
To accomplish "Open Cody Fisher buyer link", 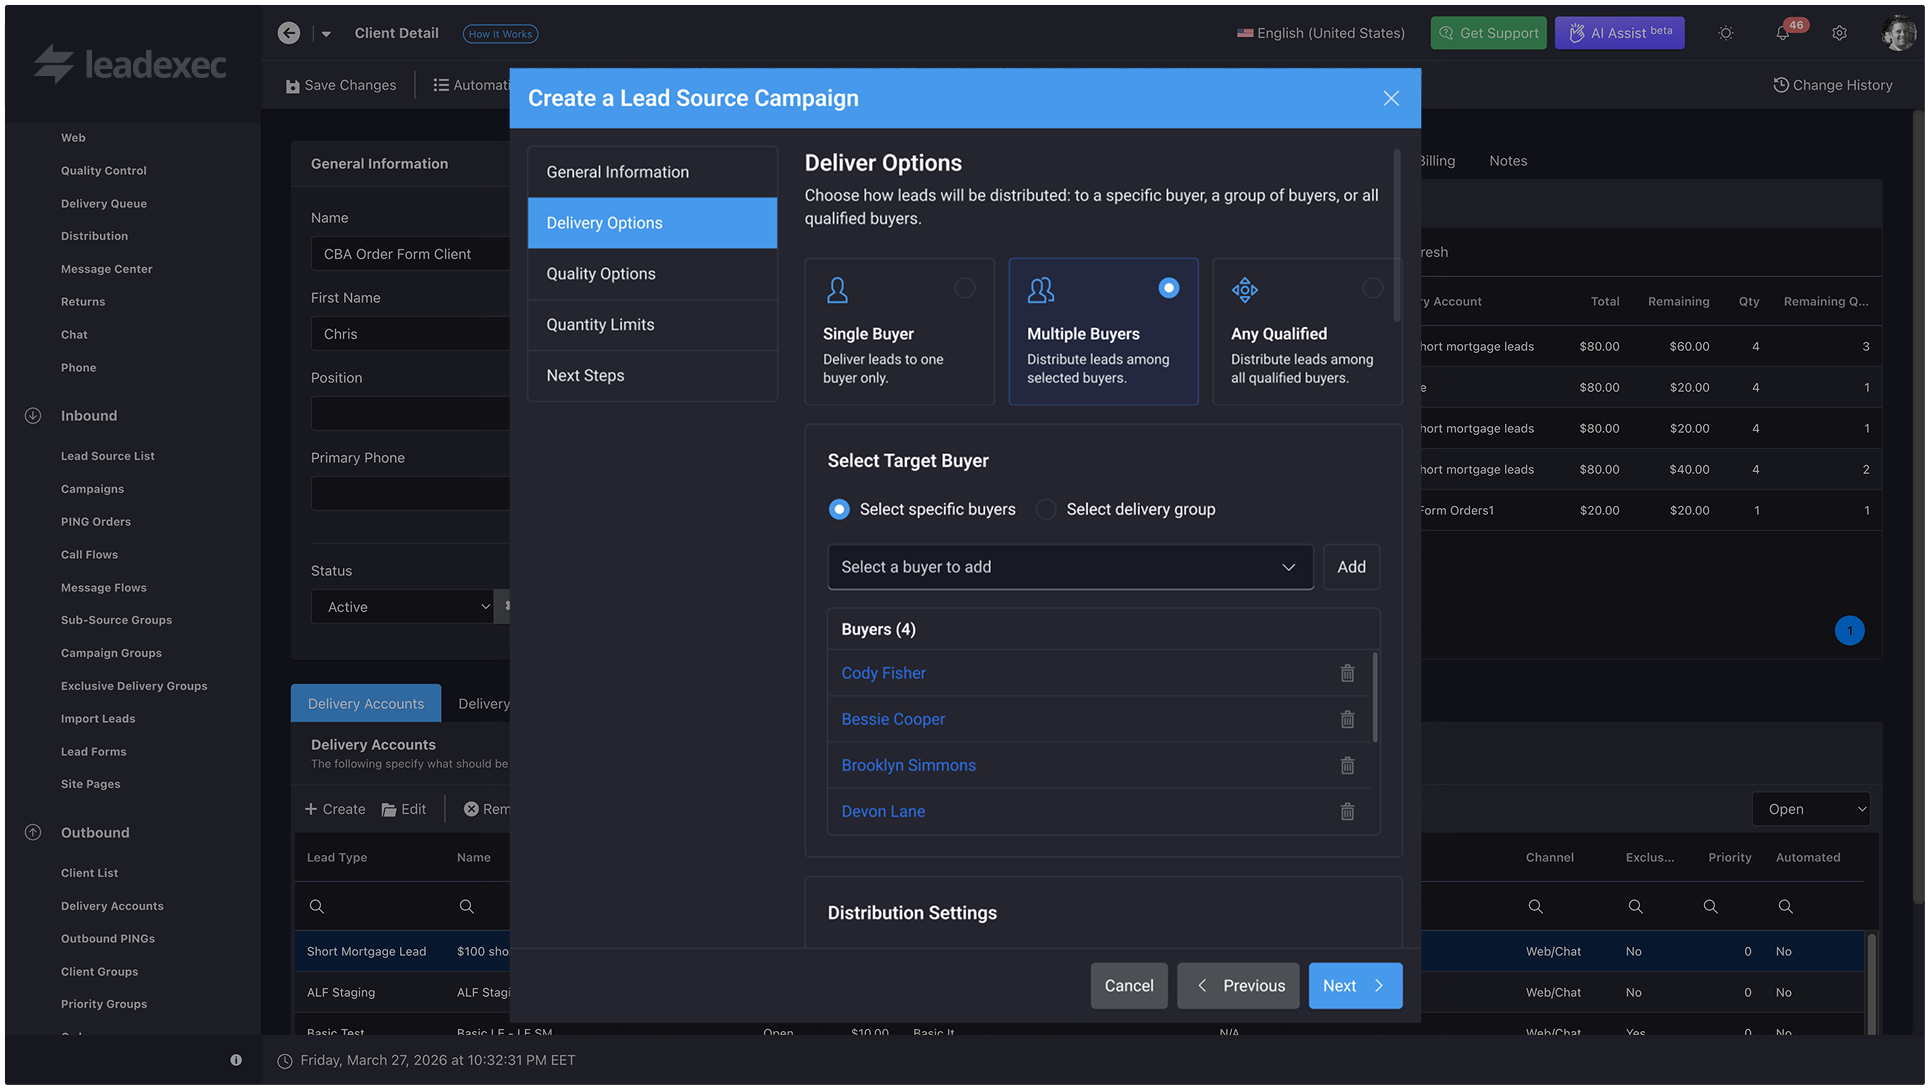I will [x=884, y=673].
